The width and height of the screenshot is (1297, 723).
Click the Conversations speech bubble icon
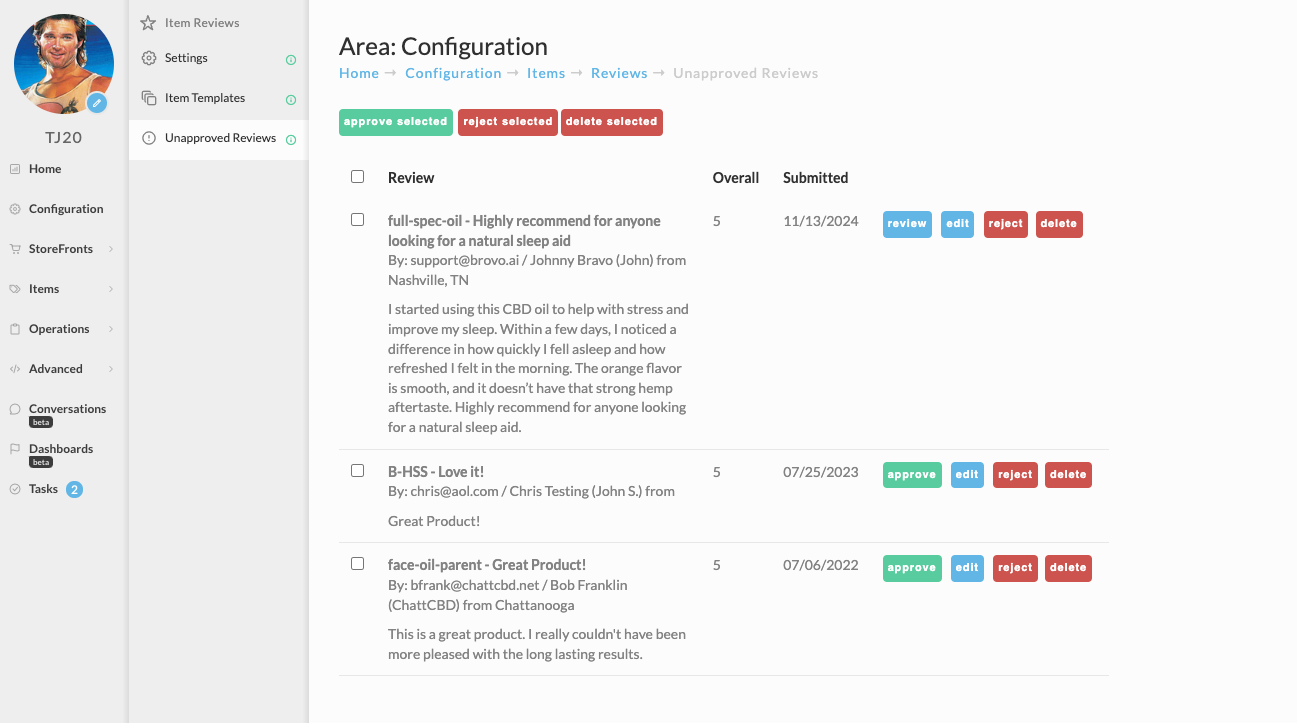[x=15, y=409]
